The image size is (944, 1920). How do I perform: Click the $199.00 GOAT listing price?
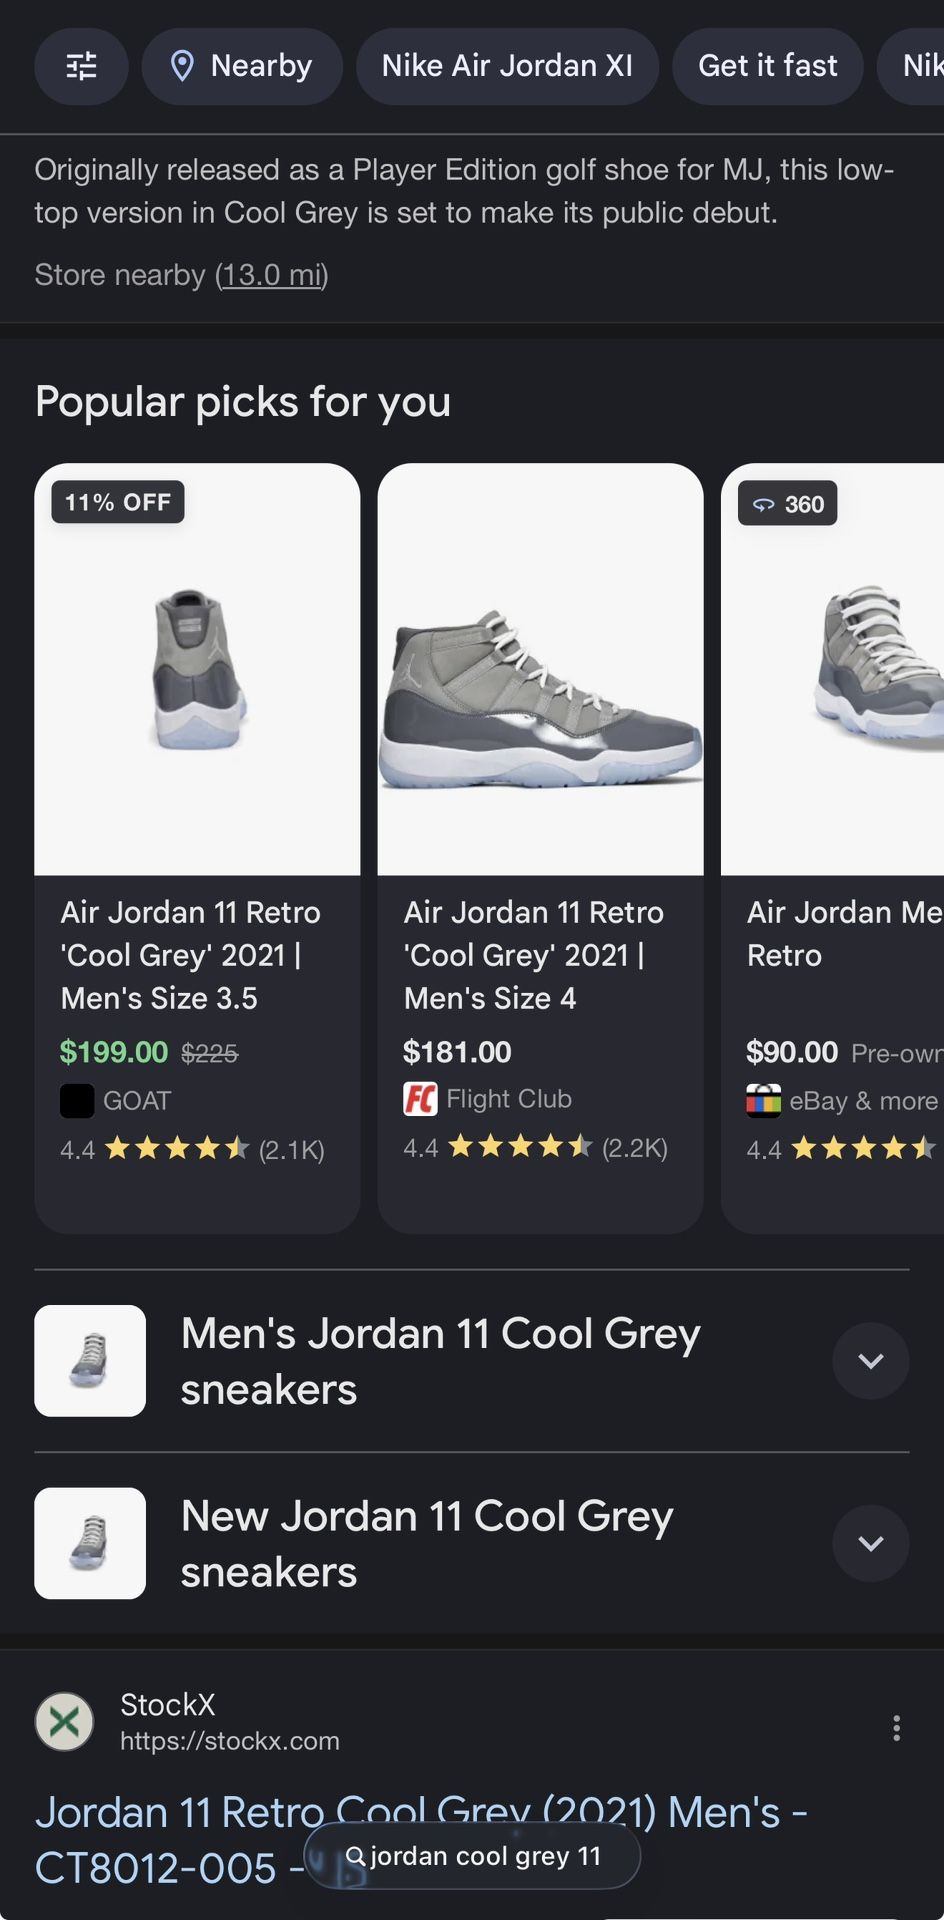coord(114,1052)
